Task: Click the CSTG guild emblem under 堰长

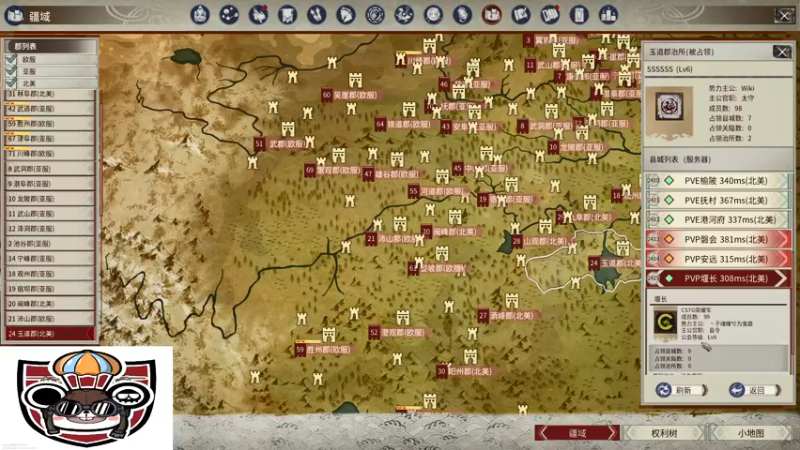Action: tap(665, 322)
